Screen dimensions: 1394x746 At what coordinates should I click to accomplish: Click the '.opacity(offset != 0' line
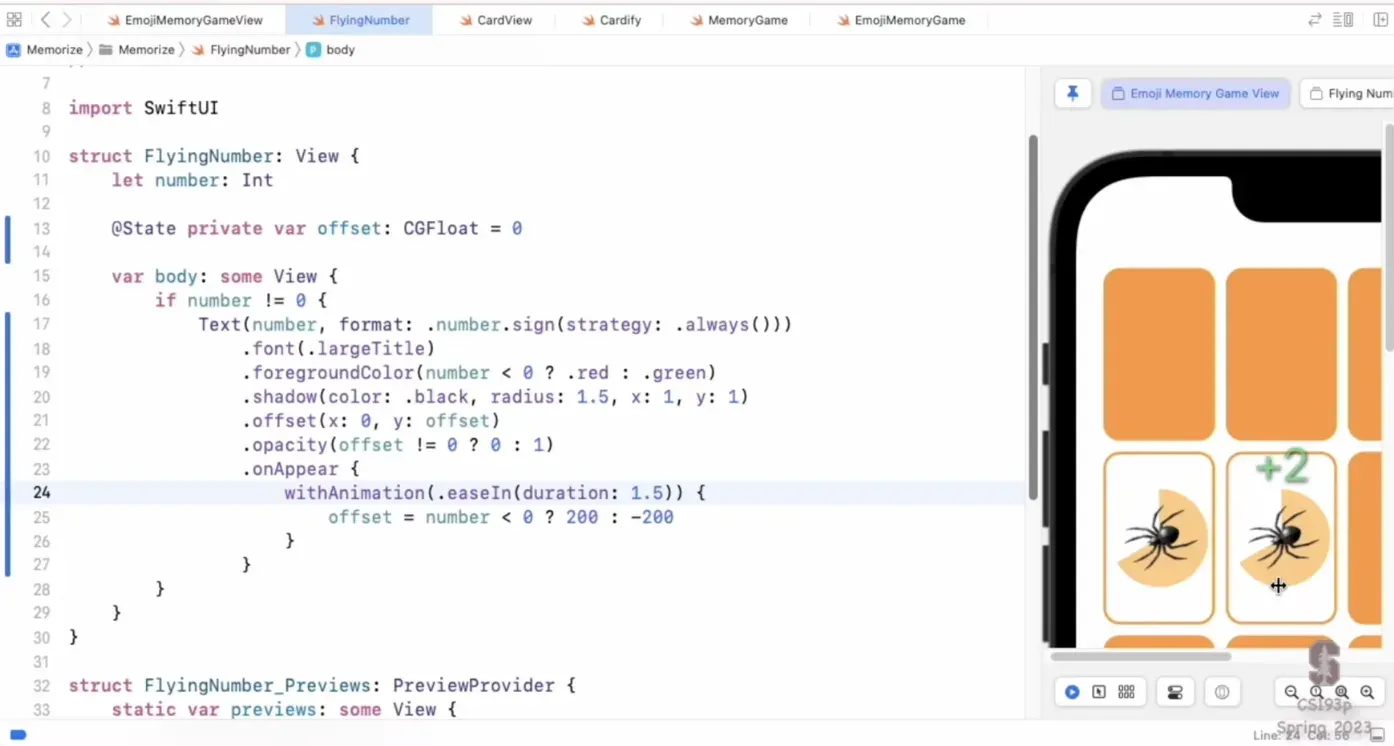[397, 444]
